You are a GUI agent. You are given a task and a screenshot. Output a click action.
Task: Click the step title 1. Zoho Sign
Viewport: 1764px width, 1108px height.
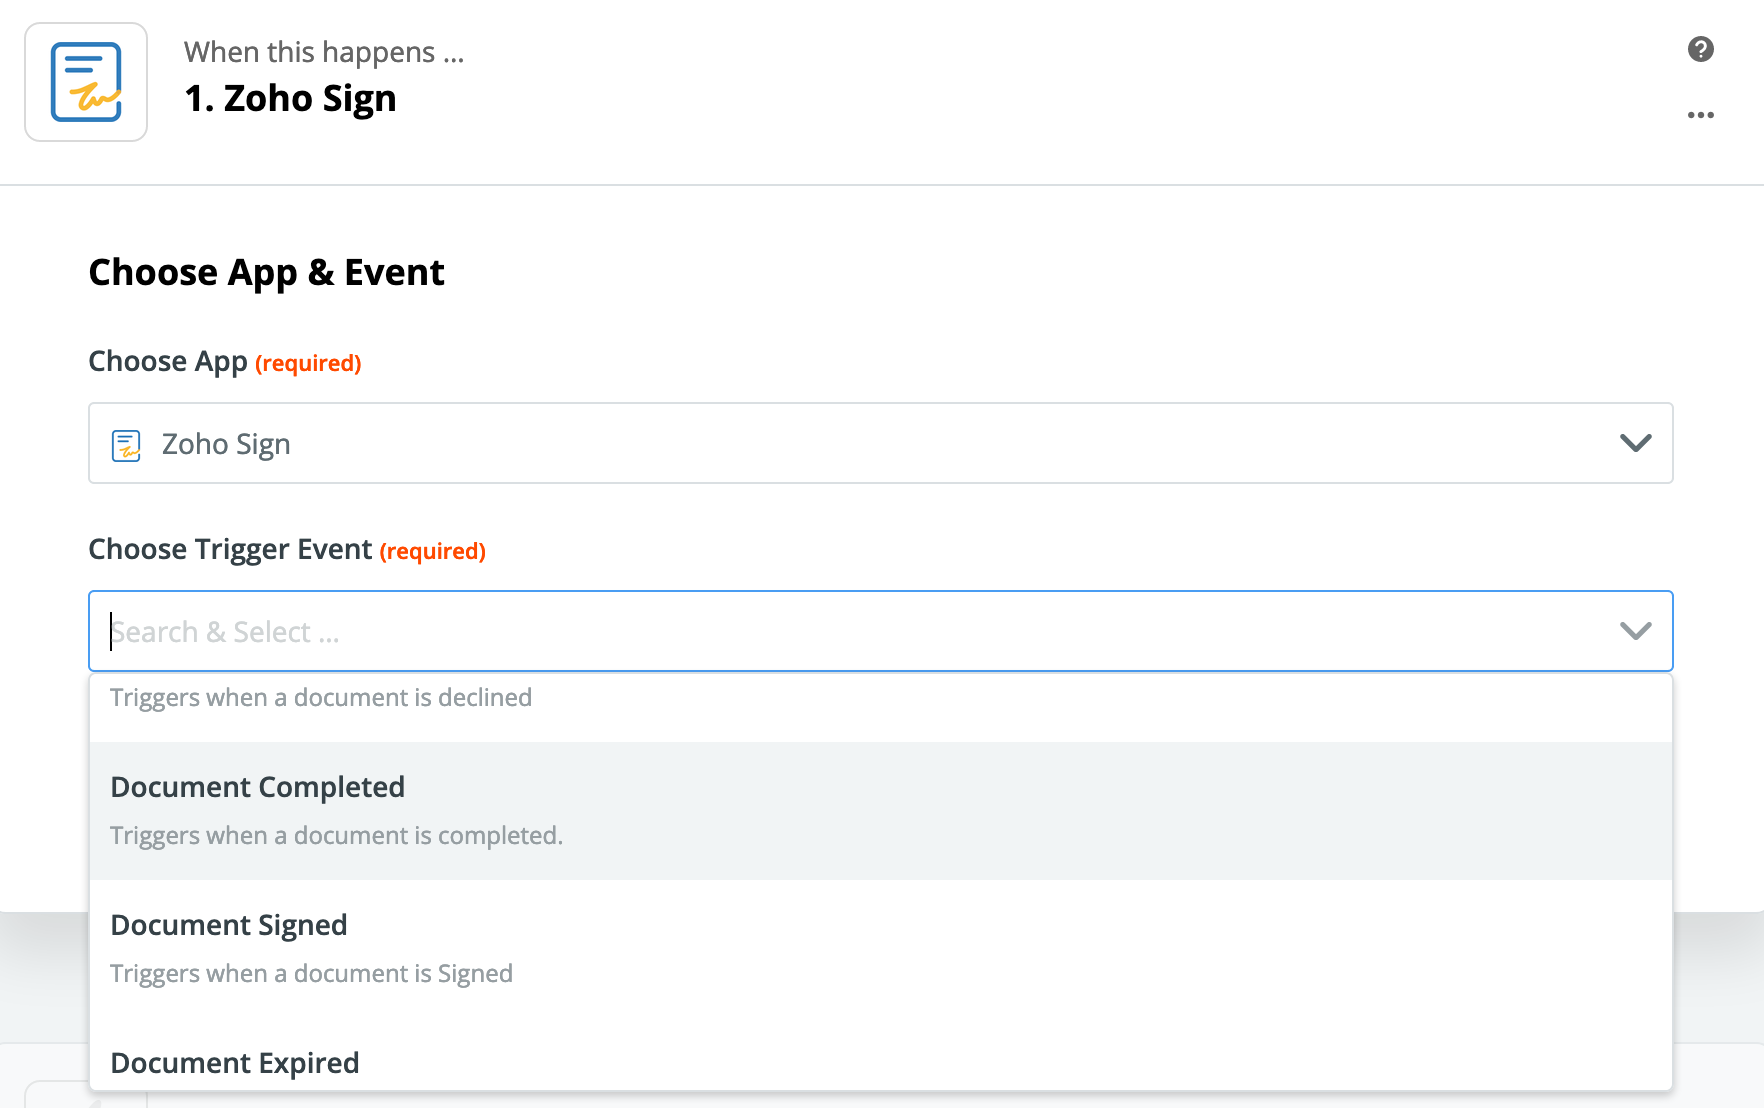point(290,98)
